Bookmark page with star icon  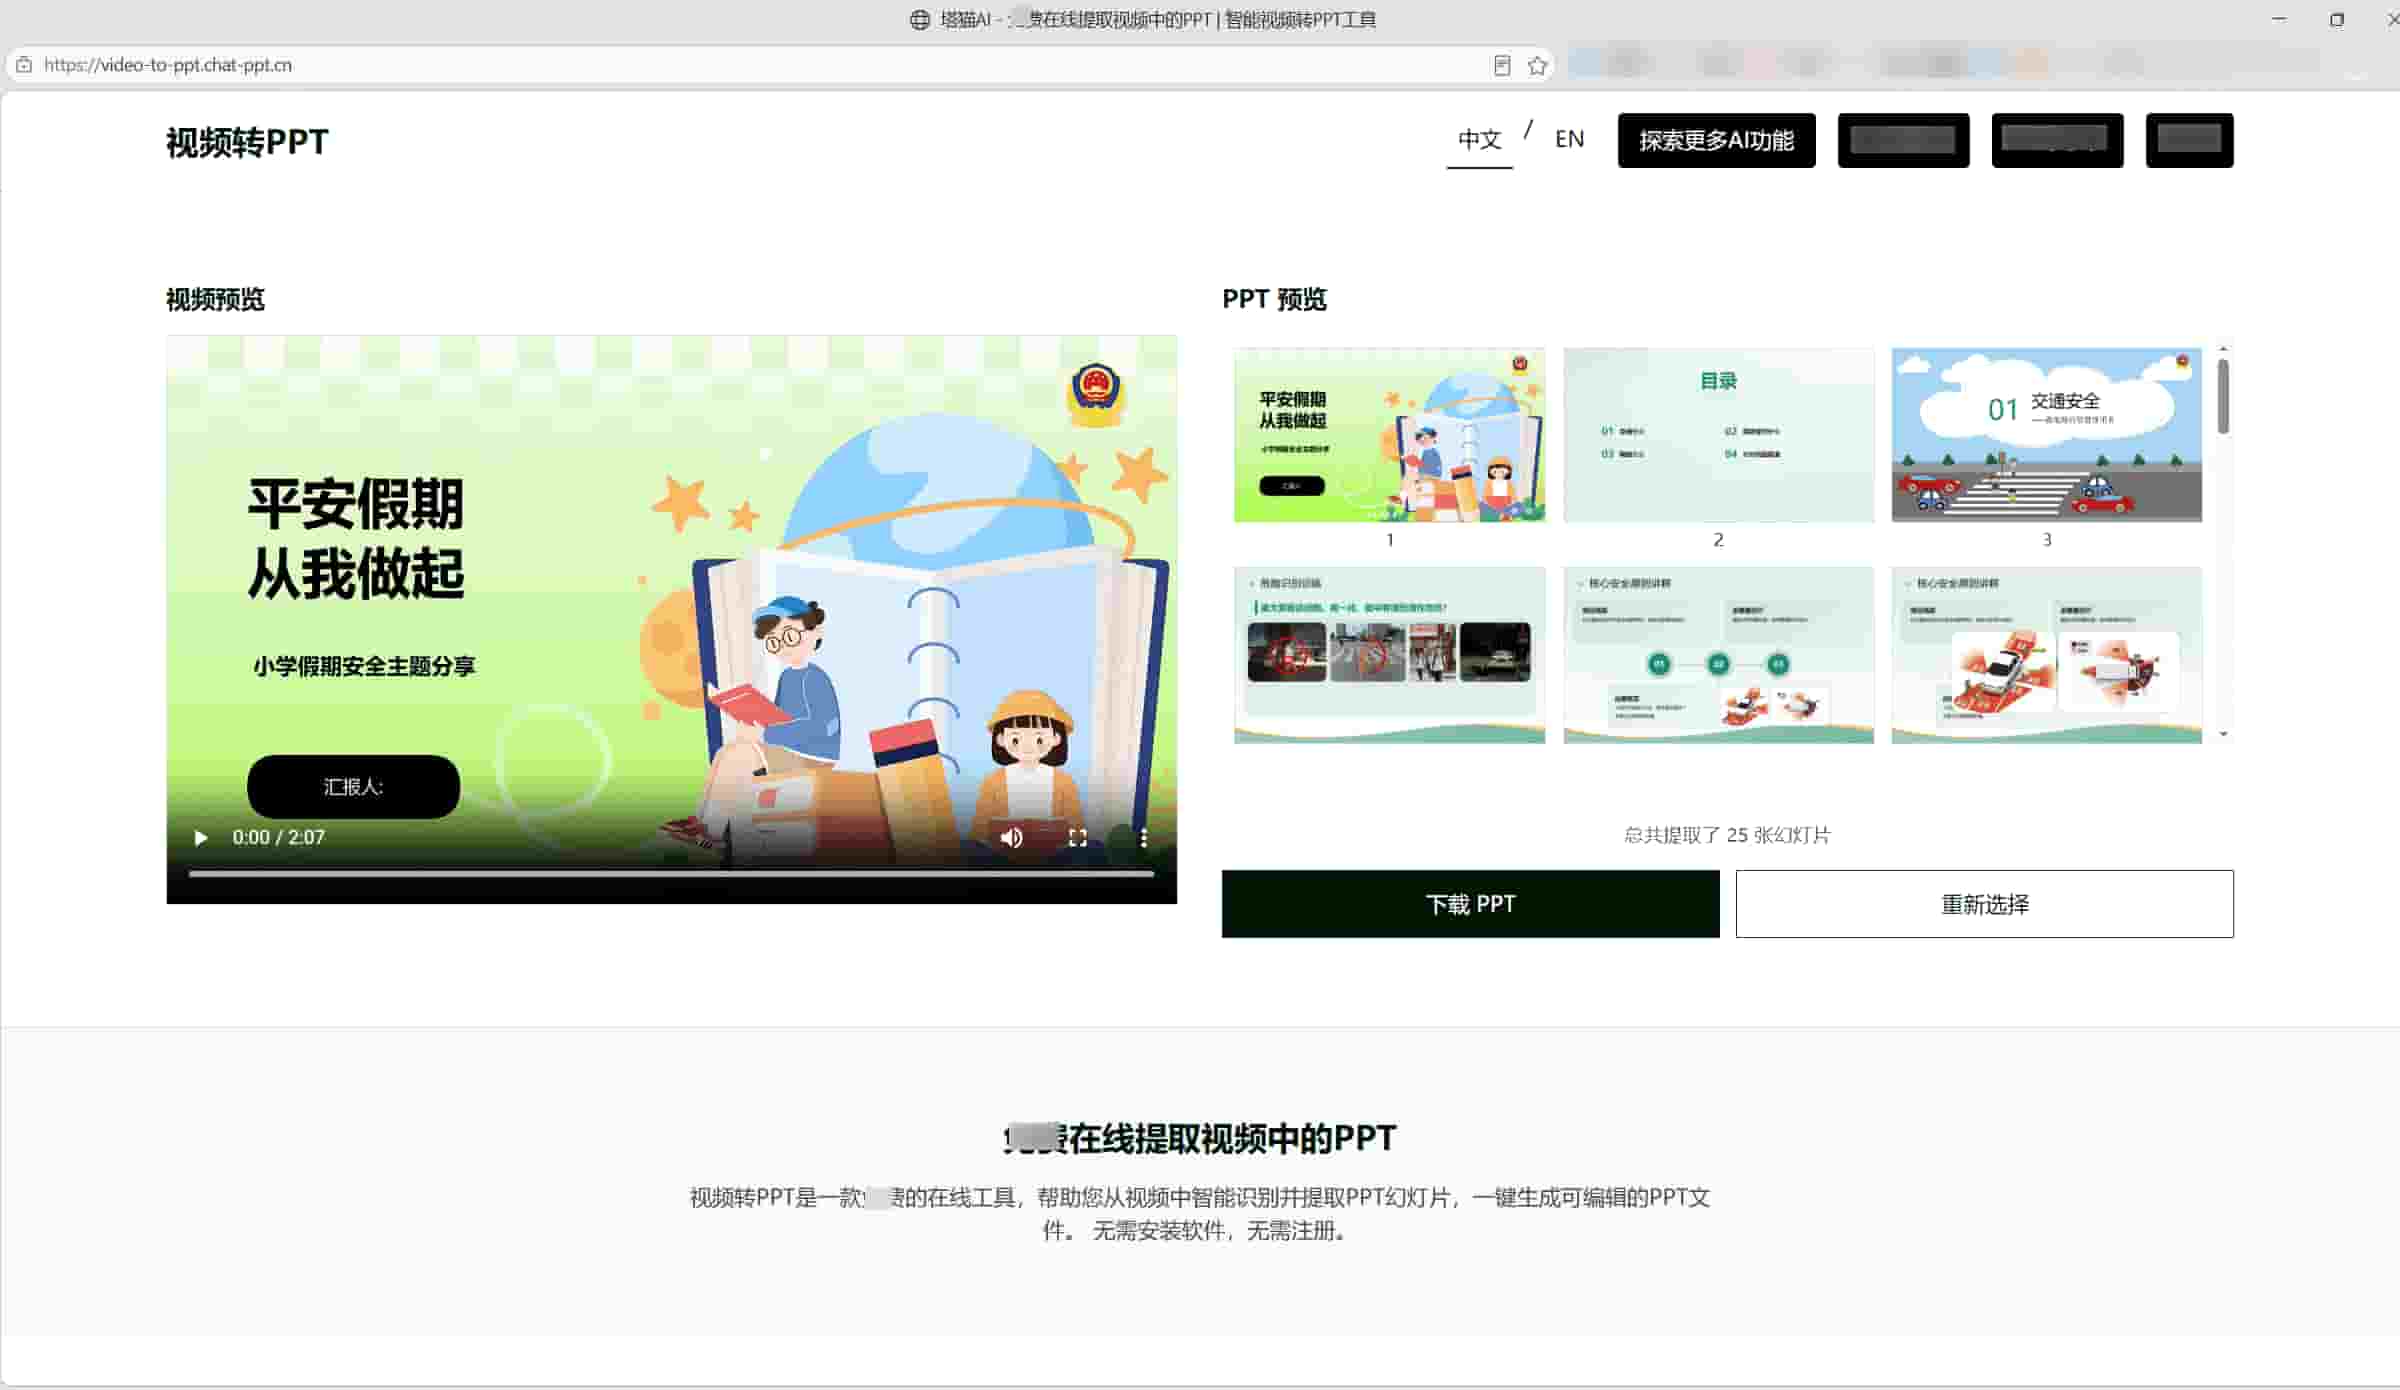click(1537, 66)
